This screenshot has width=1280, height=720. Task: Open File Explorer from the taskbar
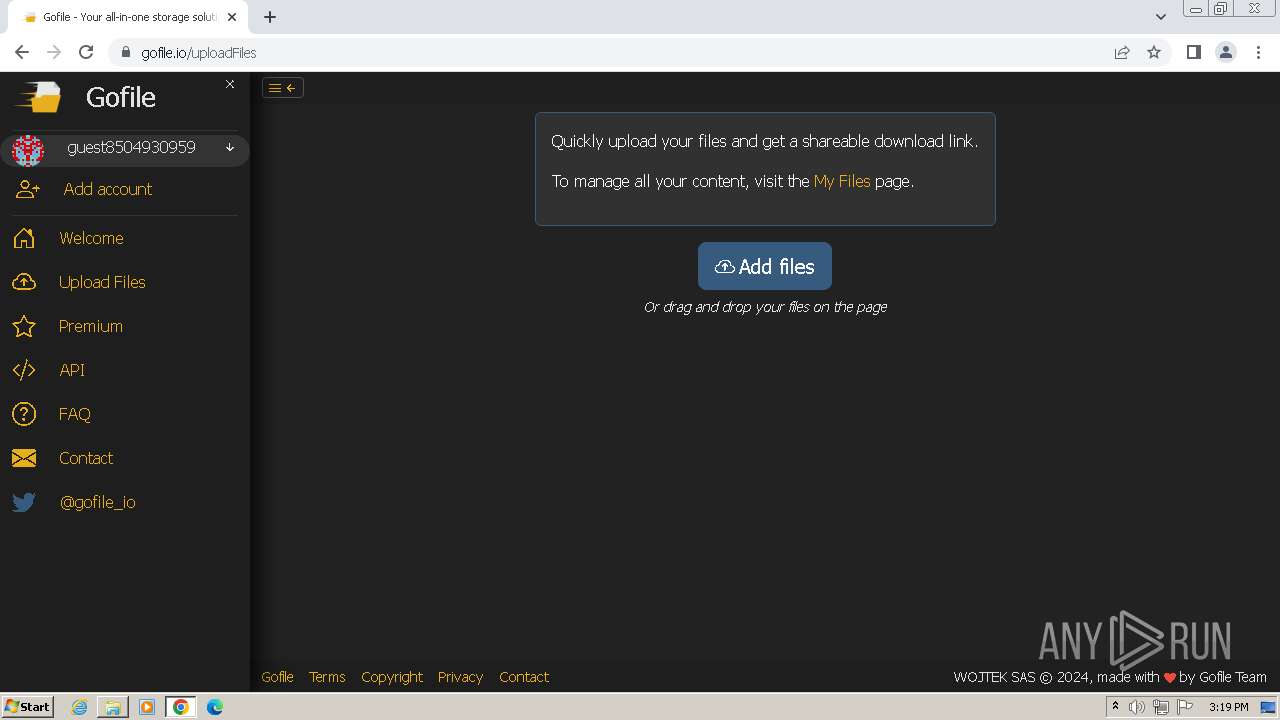113,707
